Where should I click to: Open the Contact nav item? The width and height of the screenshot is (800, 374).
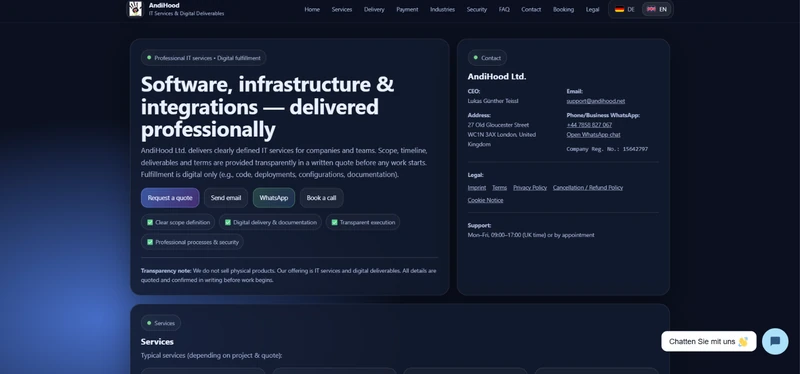click(531, 9)
